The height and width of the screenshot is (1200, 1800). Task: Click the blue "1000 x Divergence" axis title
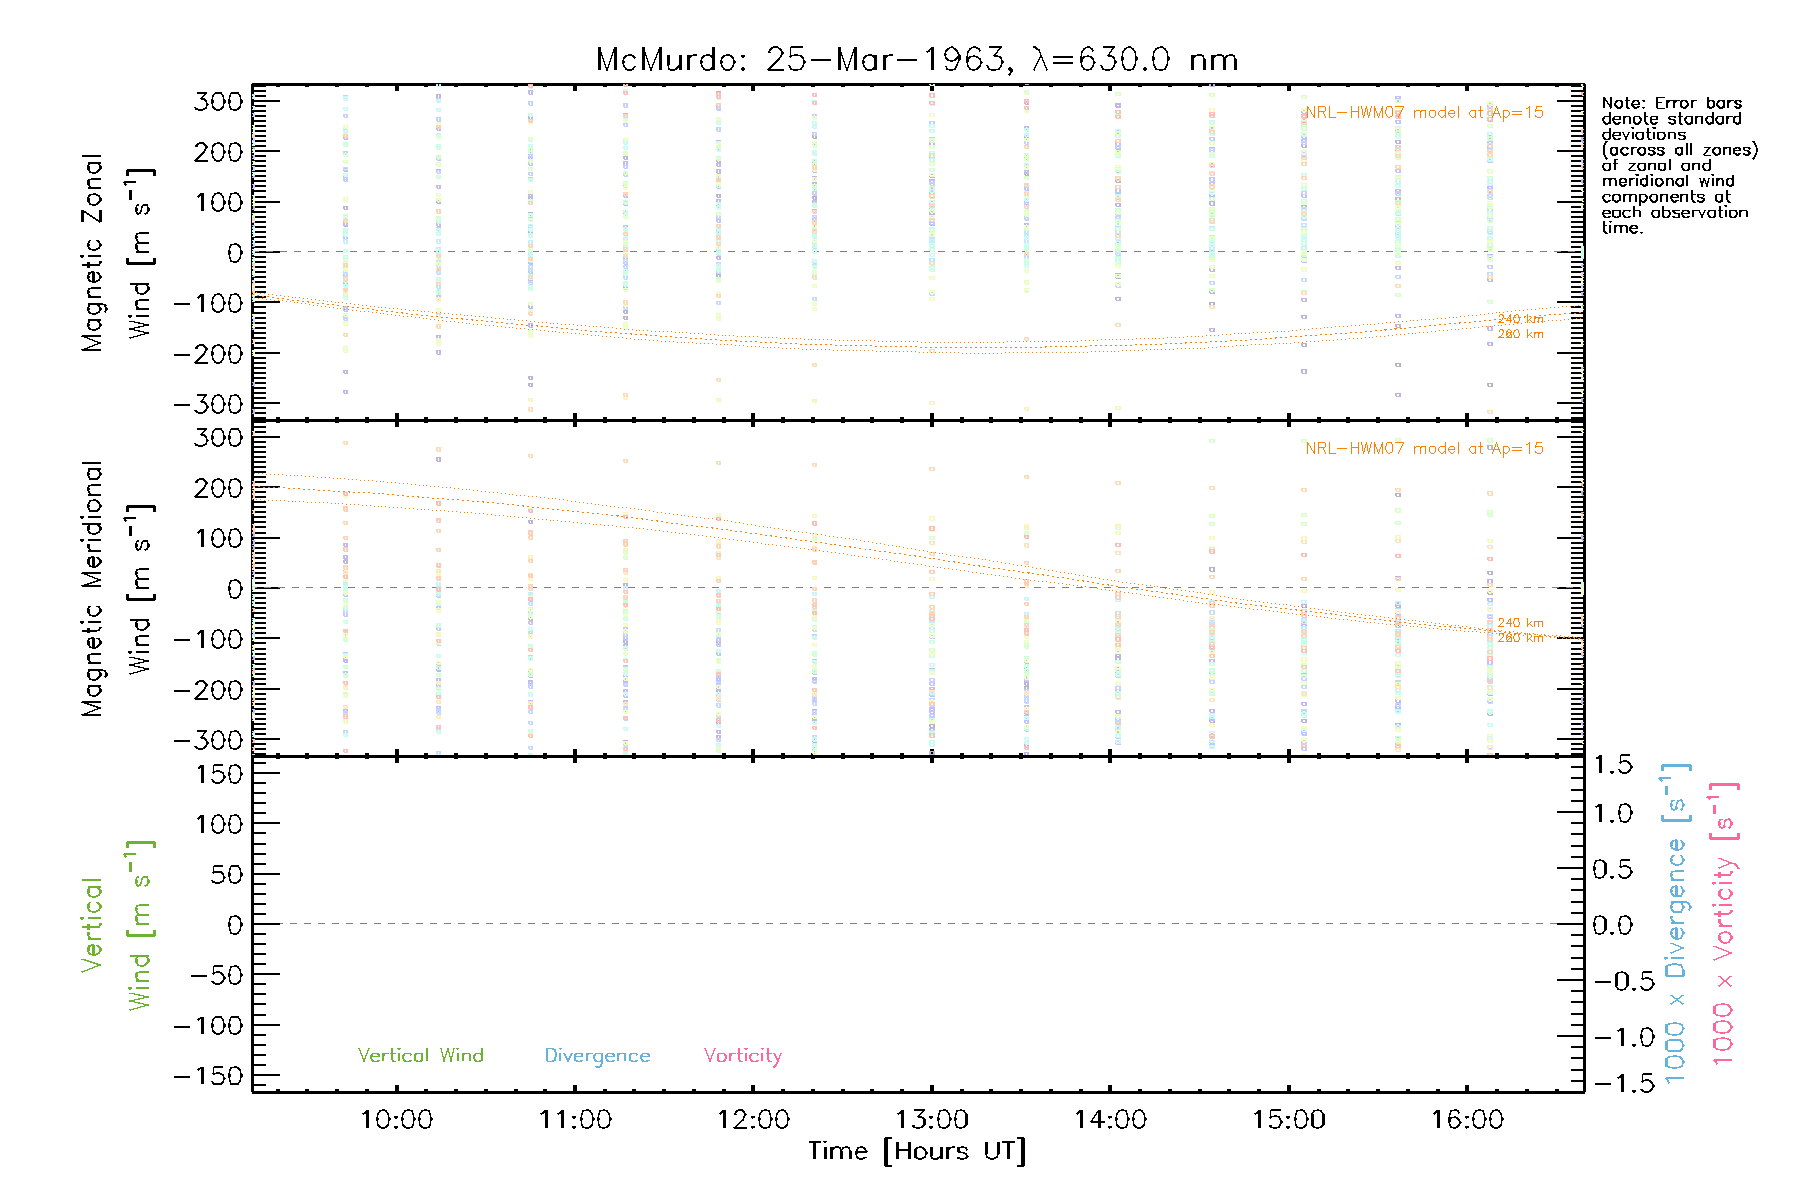(1676, 923)
